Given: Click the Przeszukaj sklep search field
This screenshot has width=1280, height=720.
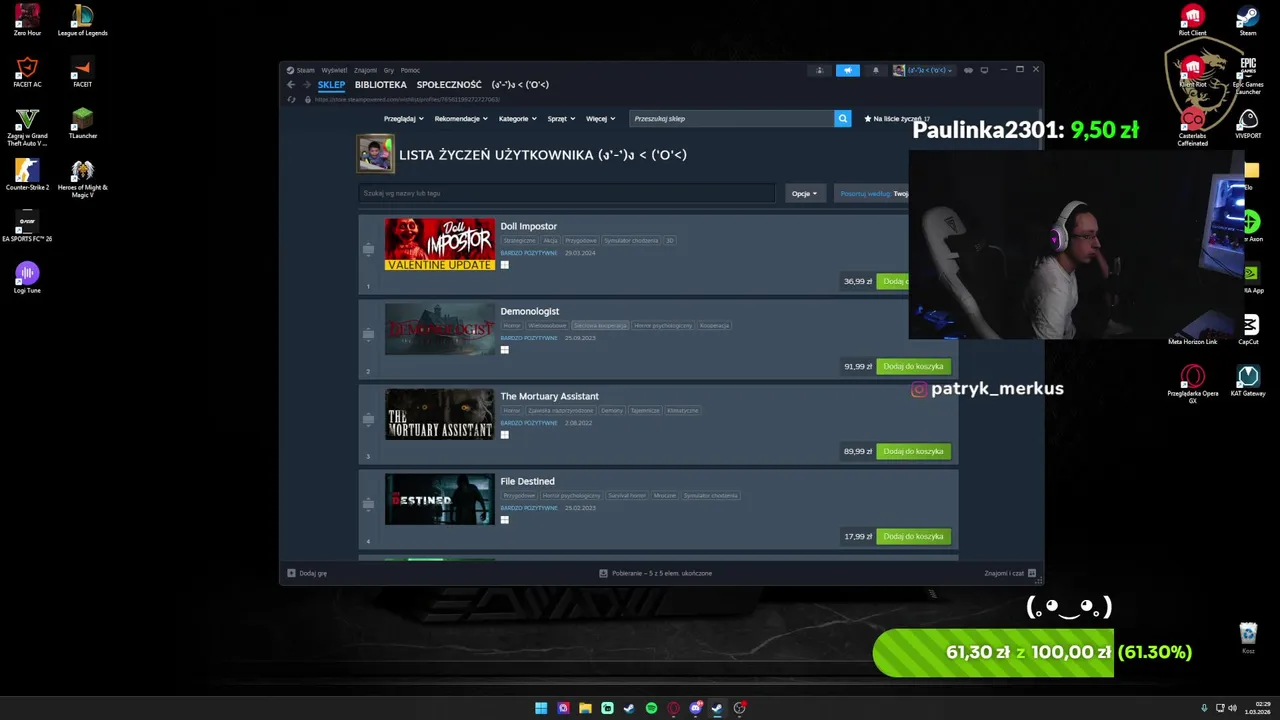Looking at the screenshot, I should [x=732, y=118].
